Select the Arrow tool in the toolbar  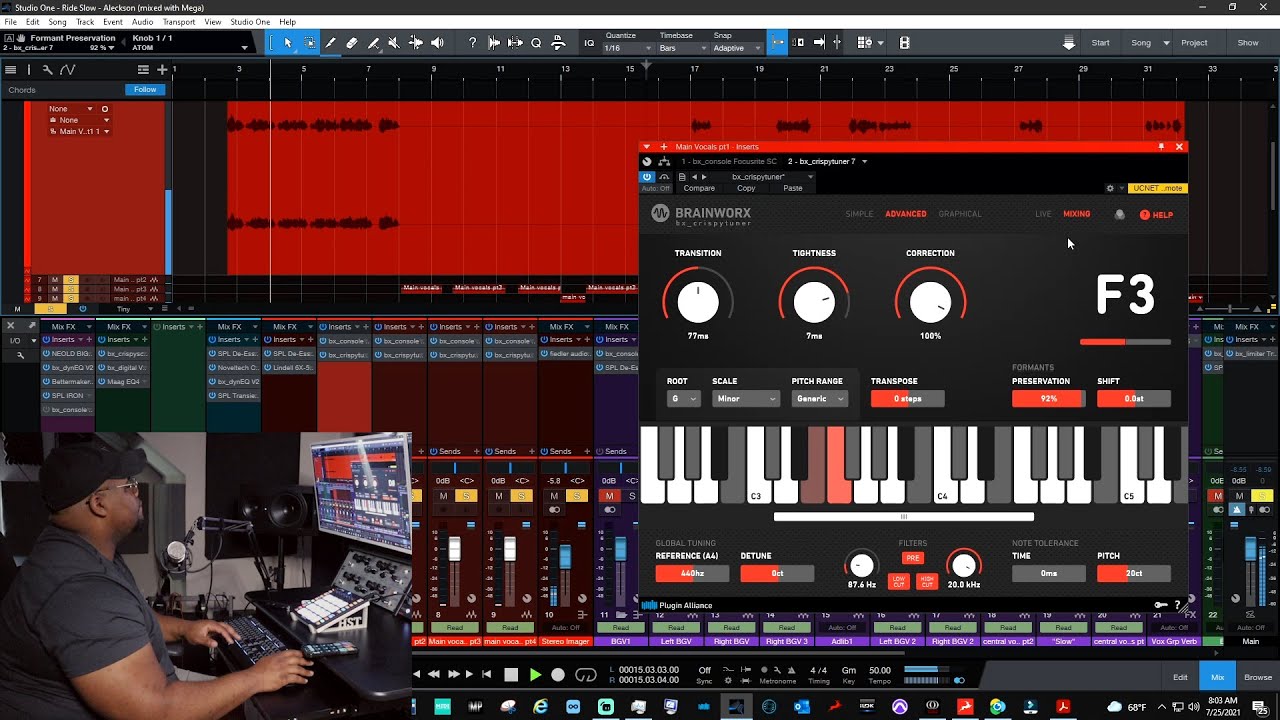tap(288, 43)
